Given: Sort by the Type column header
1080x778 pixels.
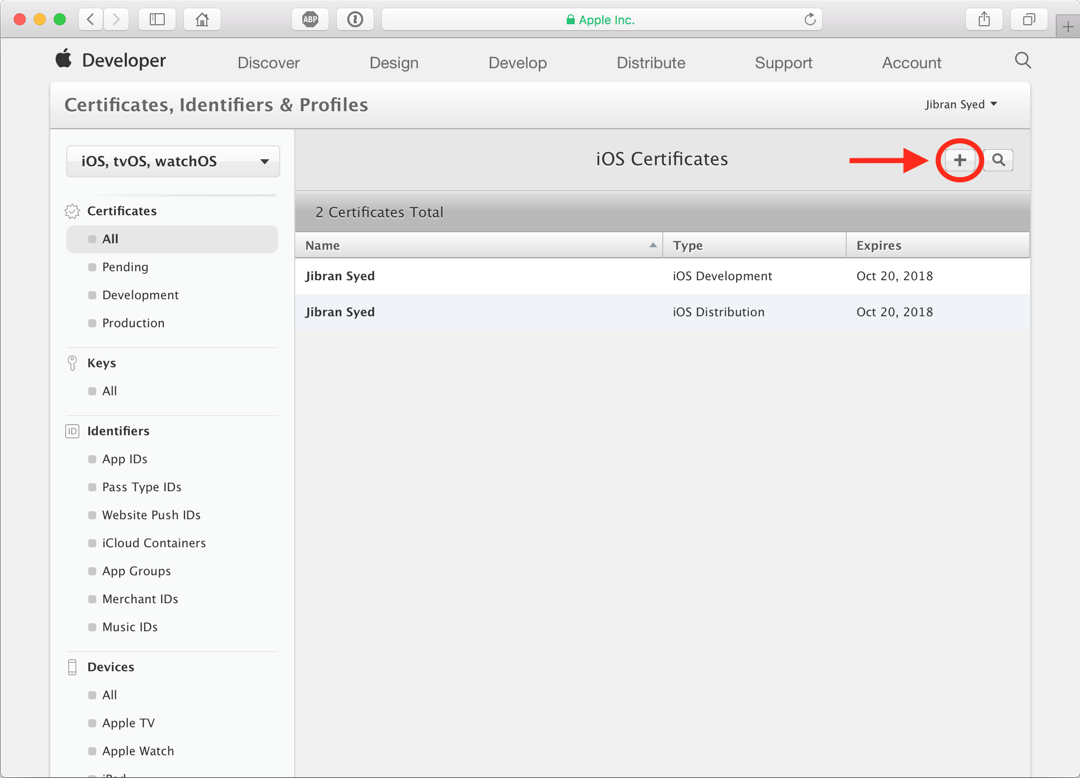Looking at the screenshot, I should click(x=754, y=245).
